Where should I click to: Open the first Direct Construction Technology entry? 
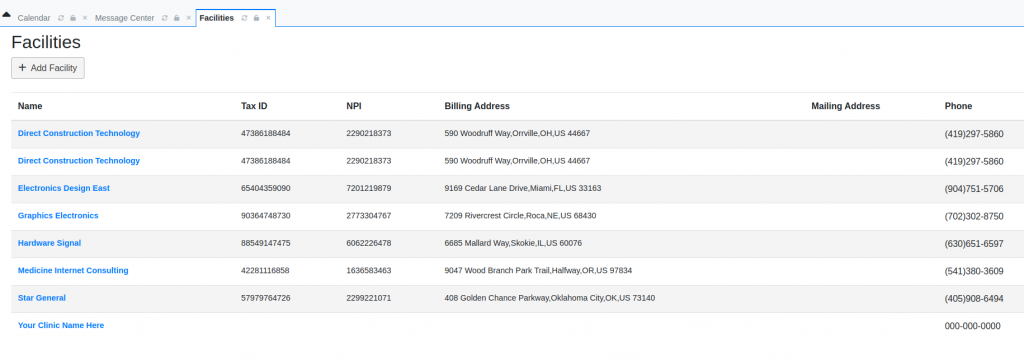pyautogui.click(x=79, y=133)
